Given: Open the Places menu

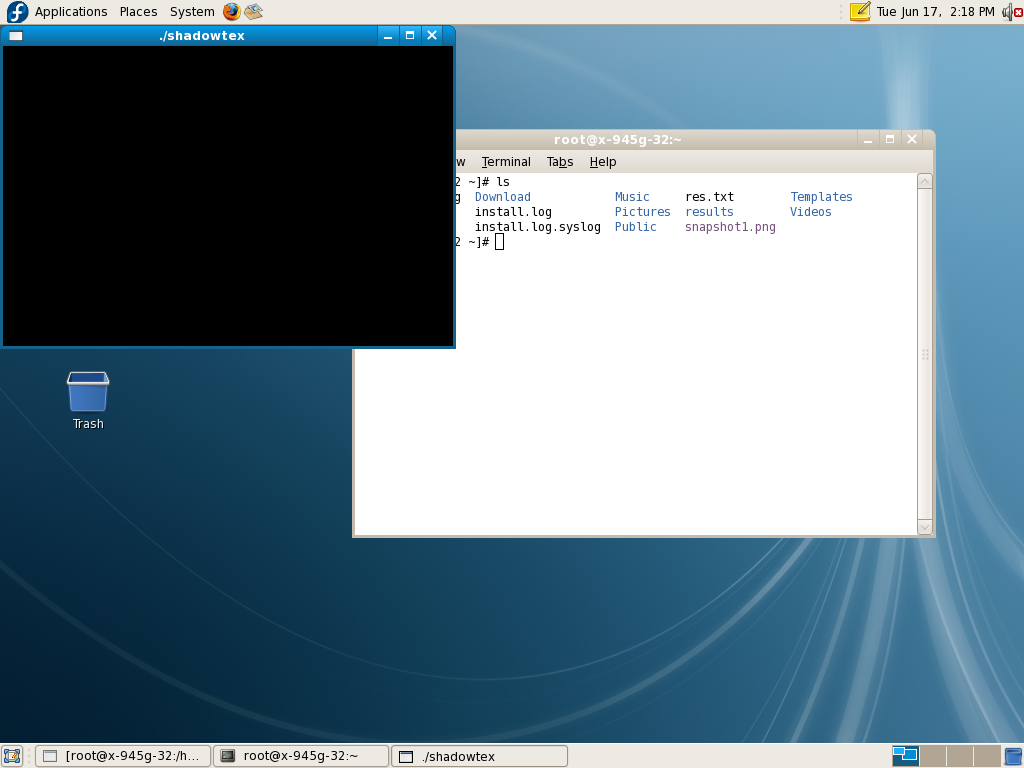Looking at the screenshot, I should (138, 12).
